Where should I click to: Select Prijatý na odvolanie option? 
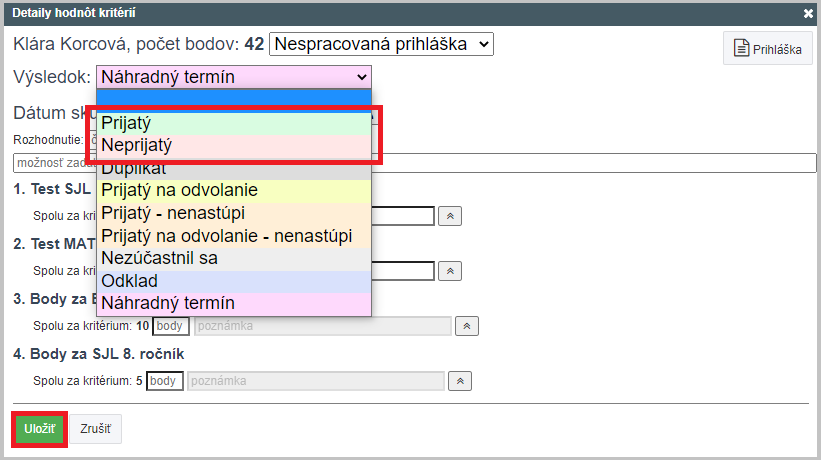click(234, 190)
